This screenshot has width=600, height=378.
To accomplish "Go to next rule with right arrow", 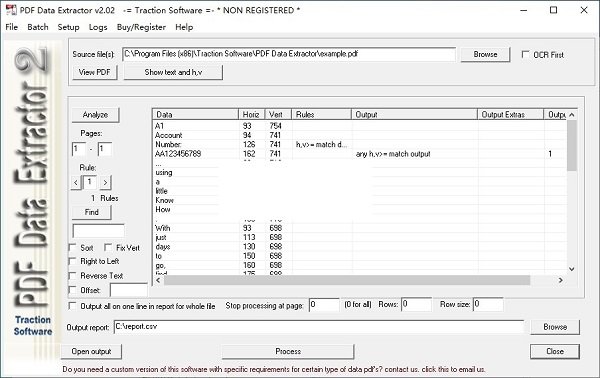I will [x=105, y=182].
